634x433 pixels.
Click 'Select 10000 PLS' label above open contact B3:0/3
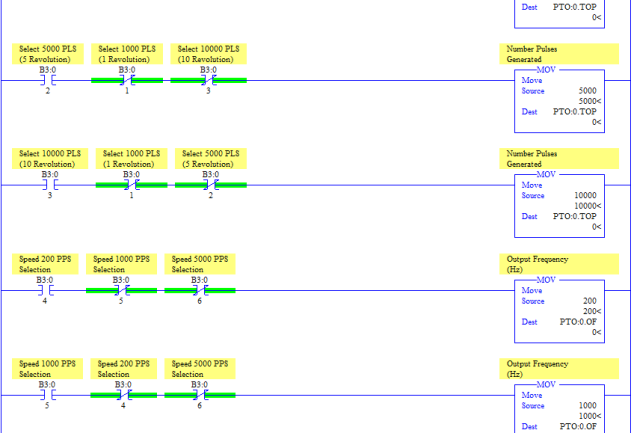50,158
